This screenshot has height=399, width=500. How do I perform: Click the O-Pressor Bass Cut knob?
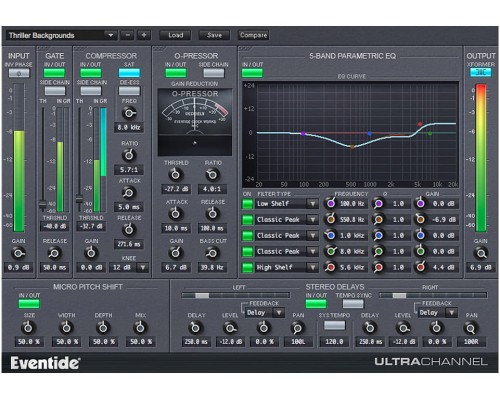[x=212, y=254]
